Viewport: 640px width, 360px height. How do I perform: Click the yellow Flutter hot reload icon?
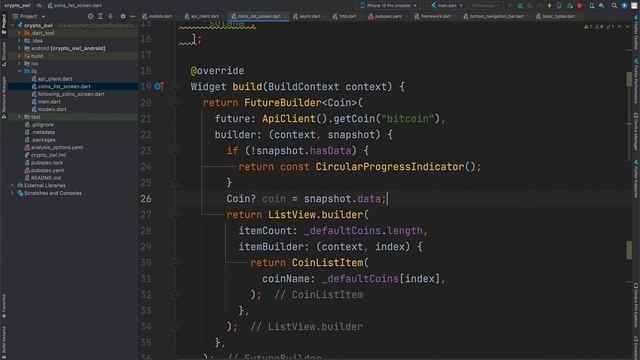tap(549, 6)
